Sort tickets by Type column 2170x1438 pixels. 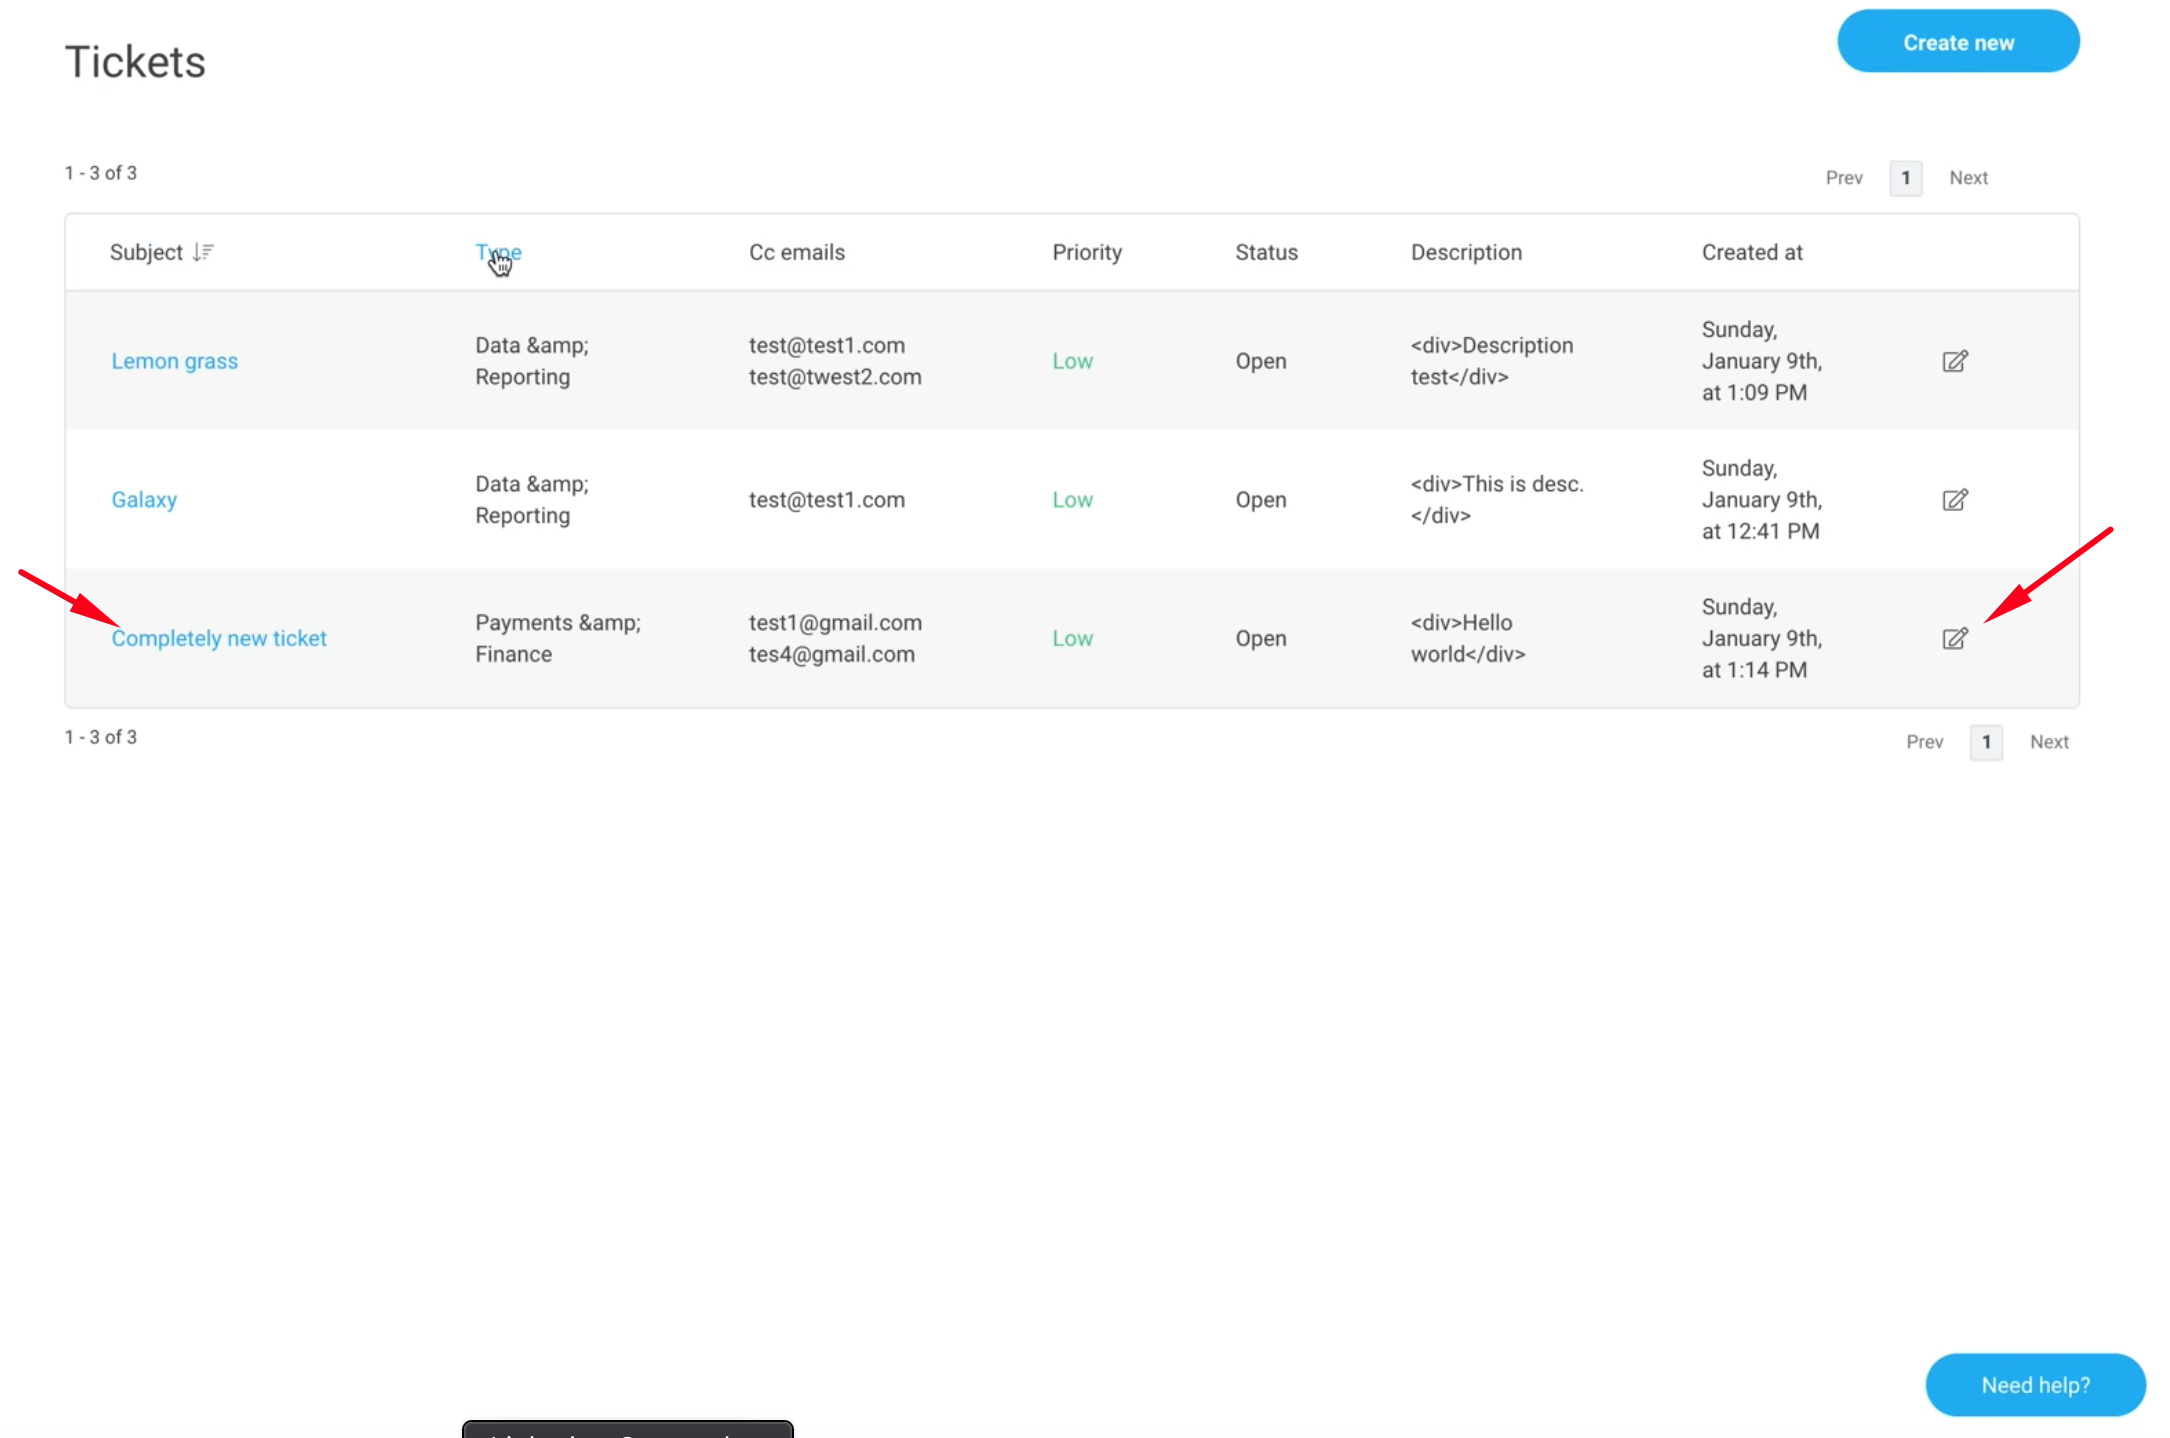(x=498, y=252)
